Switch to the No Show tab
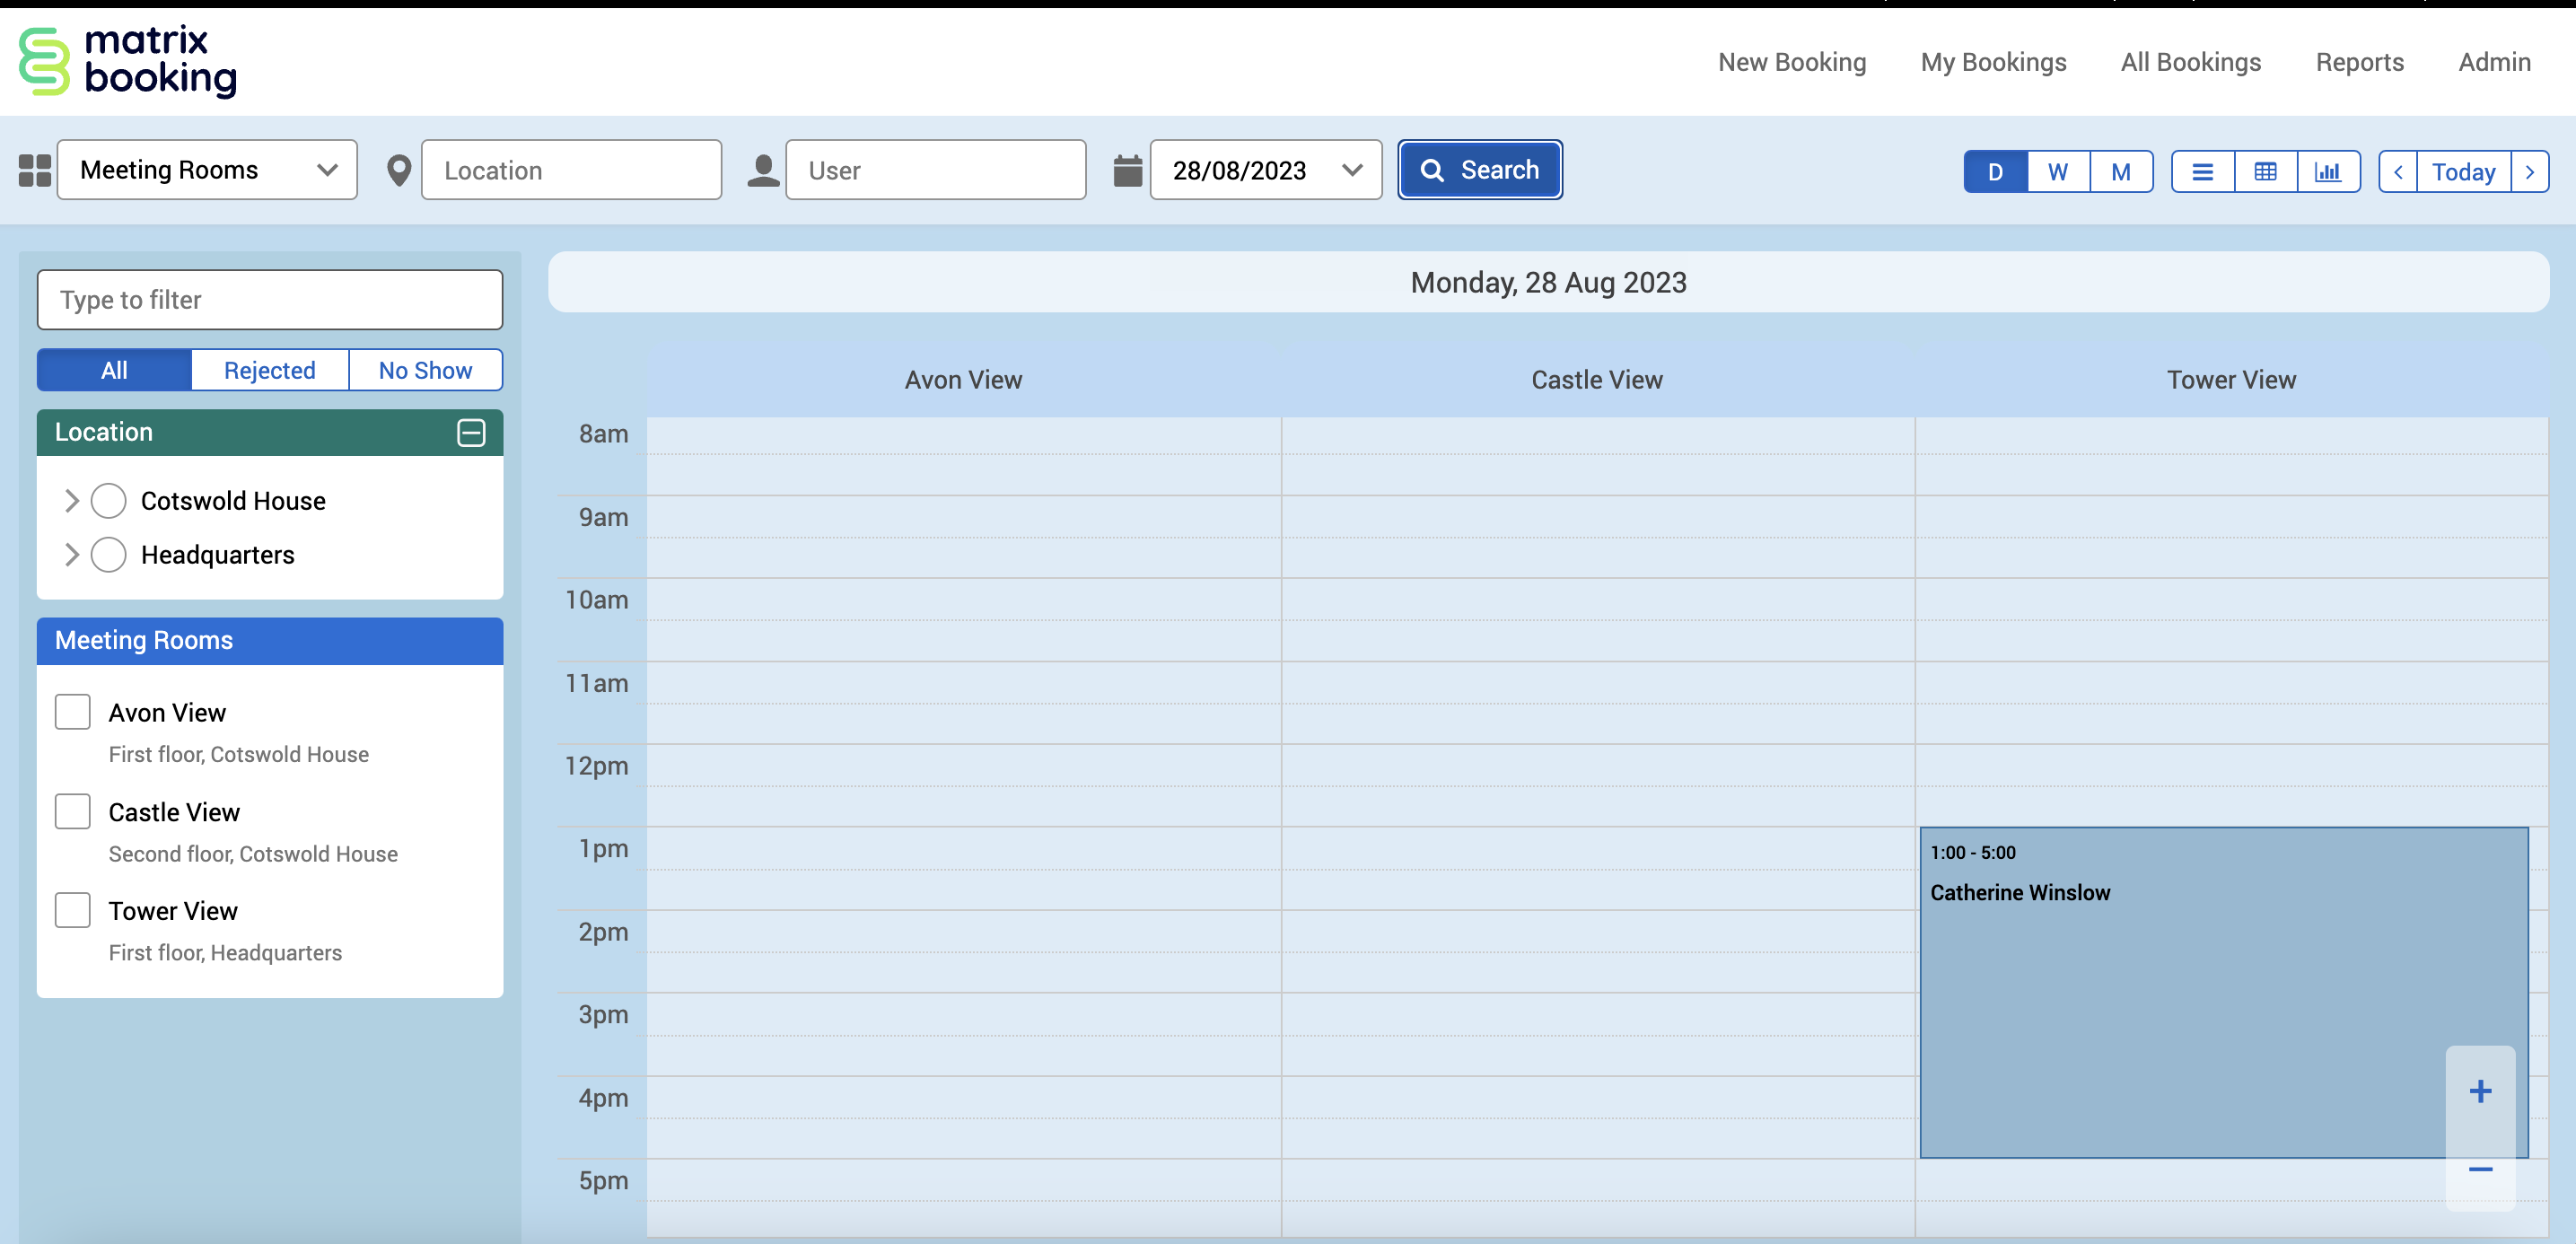The width and height of the screenshot is (2576, 1244). pos(425,370)
